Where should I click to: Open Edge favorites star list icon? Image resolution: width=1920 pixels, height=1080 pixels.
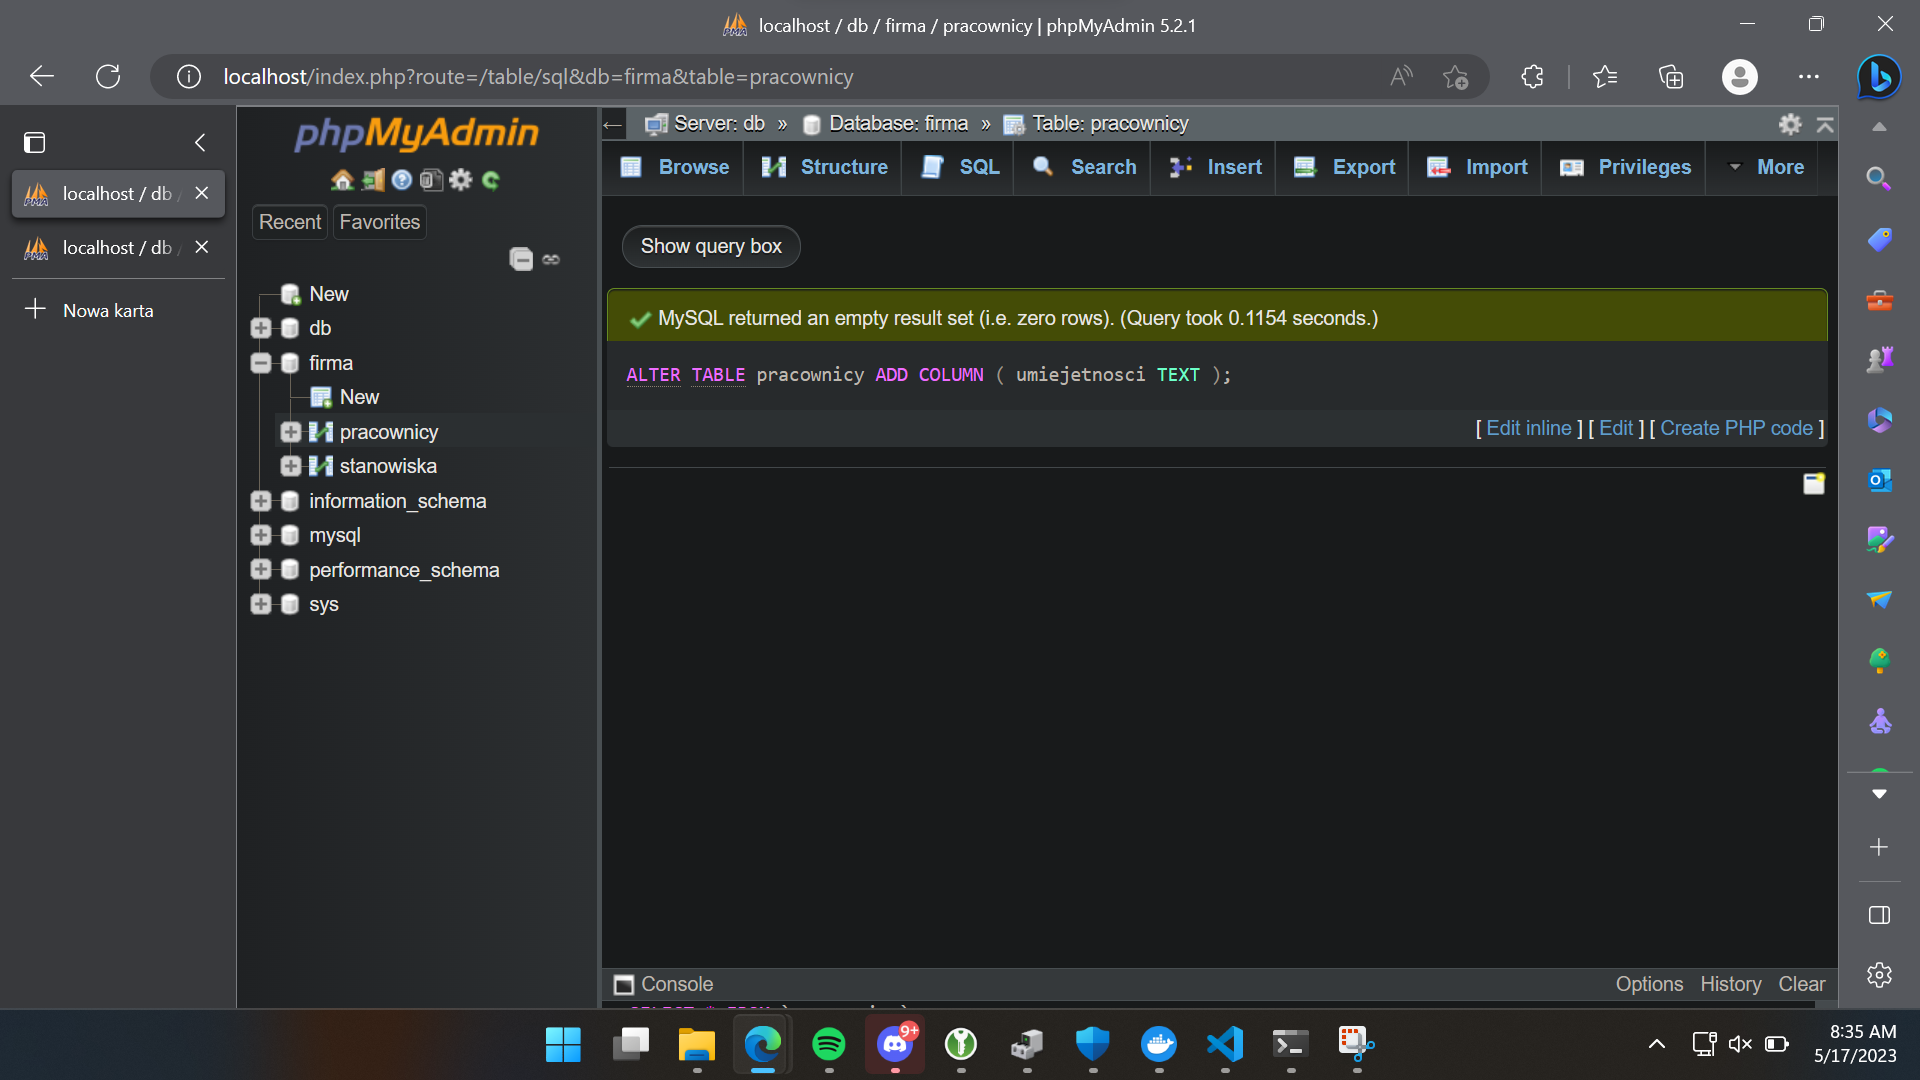[x=1605, y=77]
